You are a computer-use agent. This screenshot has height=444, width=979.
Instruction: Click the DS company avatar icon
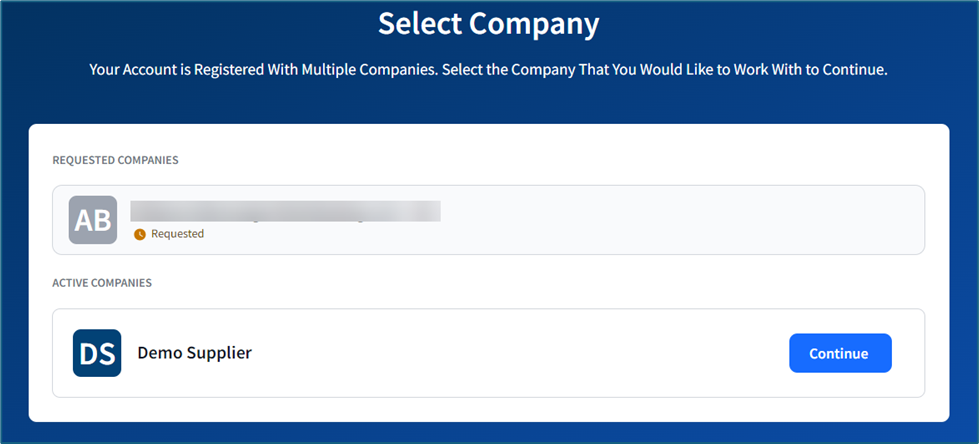tap(97, 353)
